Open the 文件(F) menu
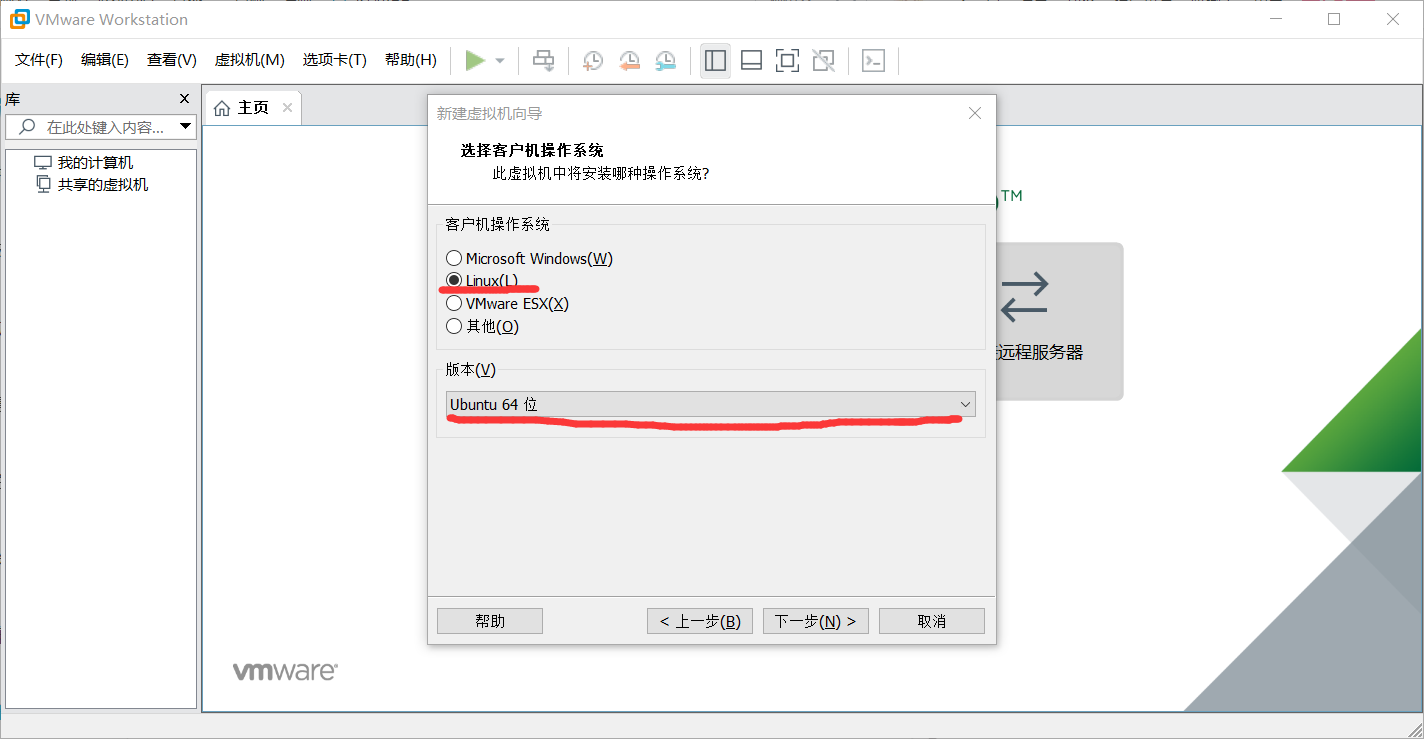 click(x=39, y=60)
